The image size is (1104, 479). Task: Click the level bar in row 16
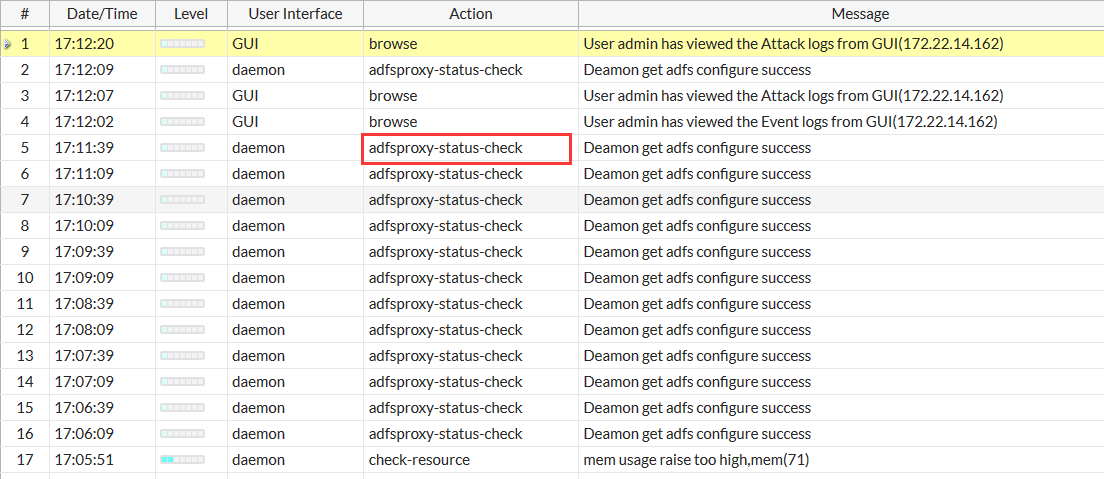182,434
